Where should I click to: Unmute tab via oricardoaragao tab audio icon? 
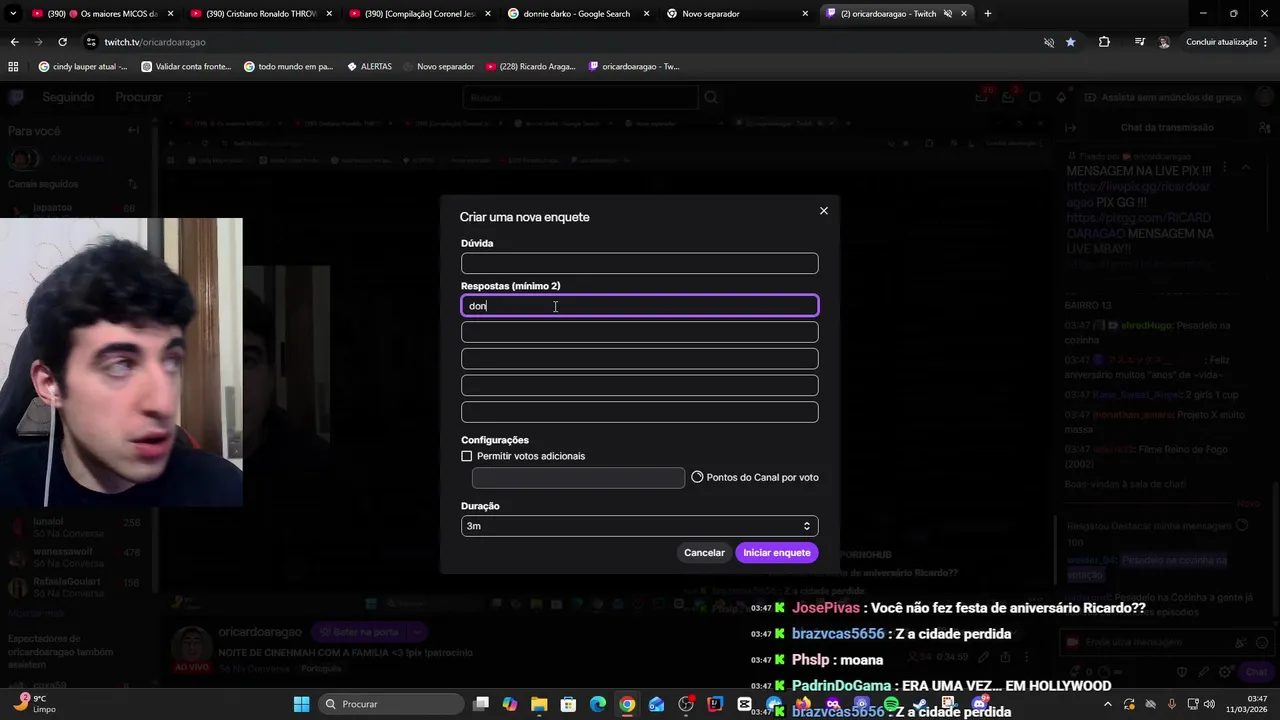click(x=948, y=14)
